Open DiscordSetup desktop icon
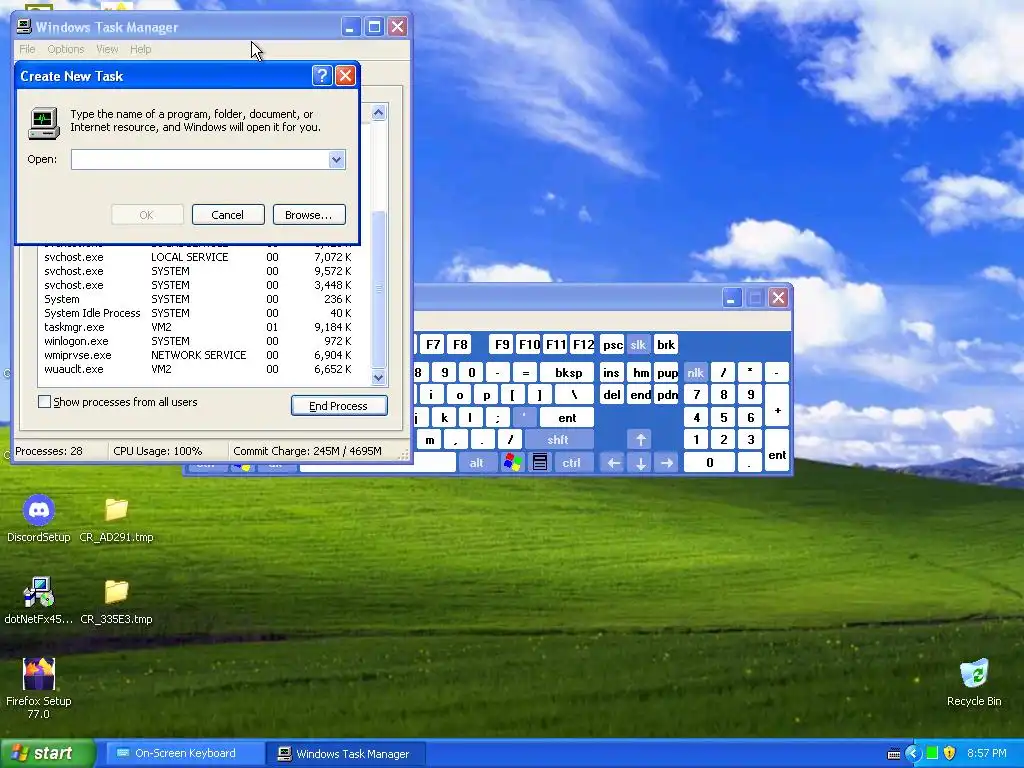 click(39, 519)
